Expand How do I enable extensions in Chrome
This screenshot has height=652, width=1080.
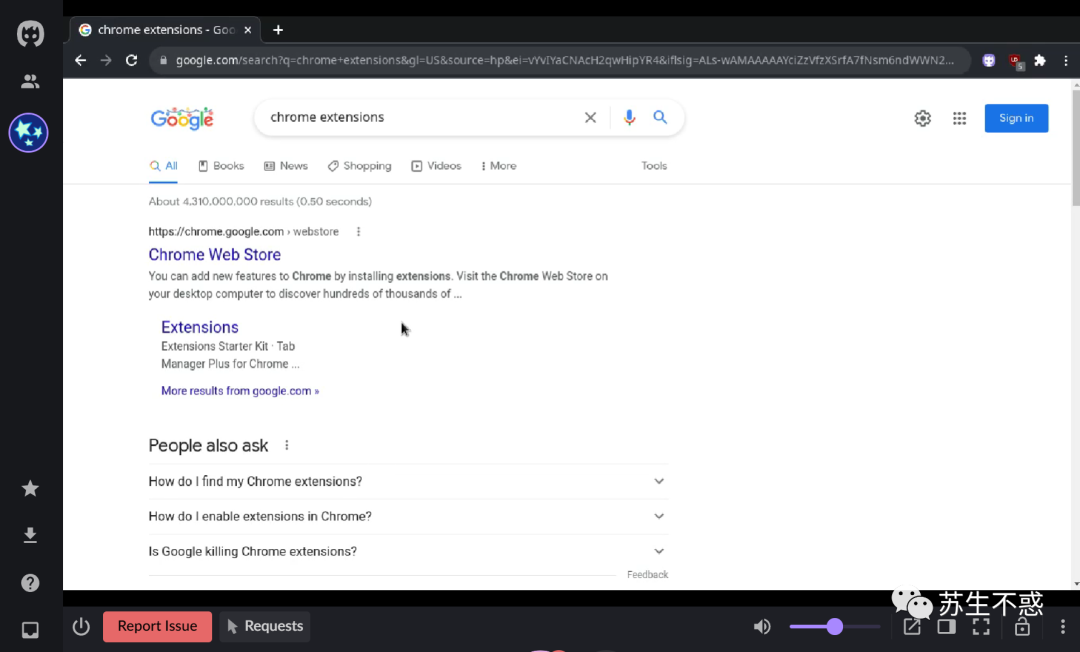coord(408,516)
